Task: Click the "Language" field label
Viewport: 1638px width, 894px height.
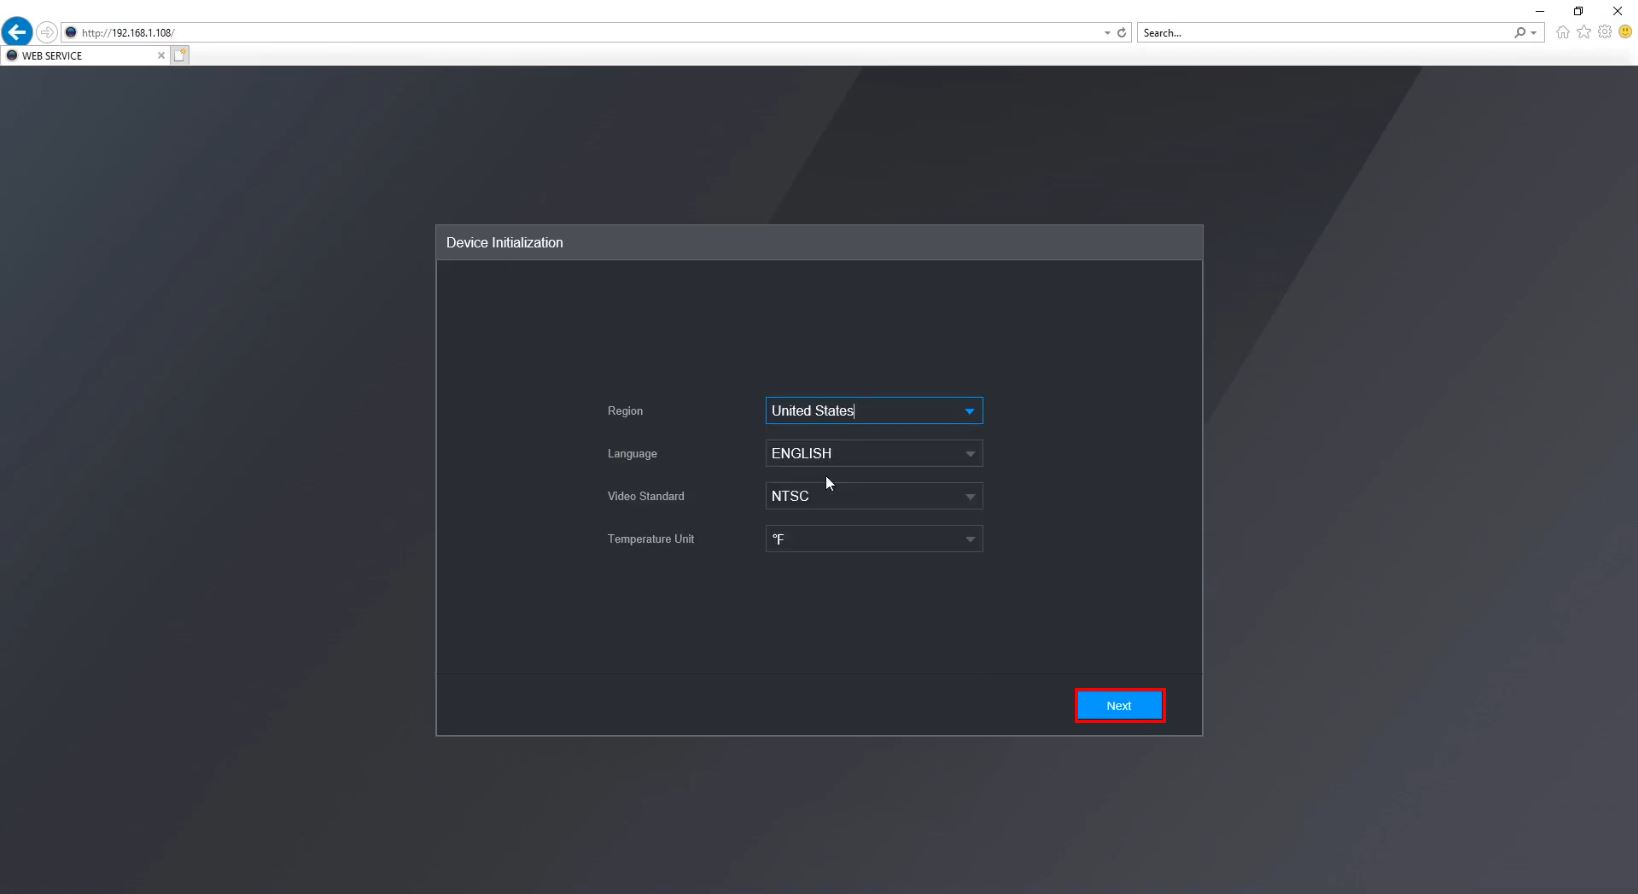Action: pos(632,454)
